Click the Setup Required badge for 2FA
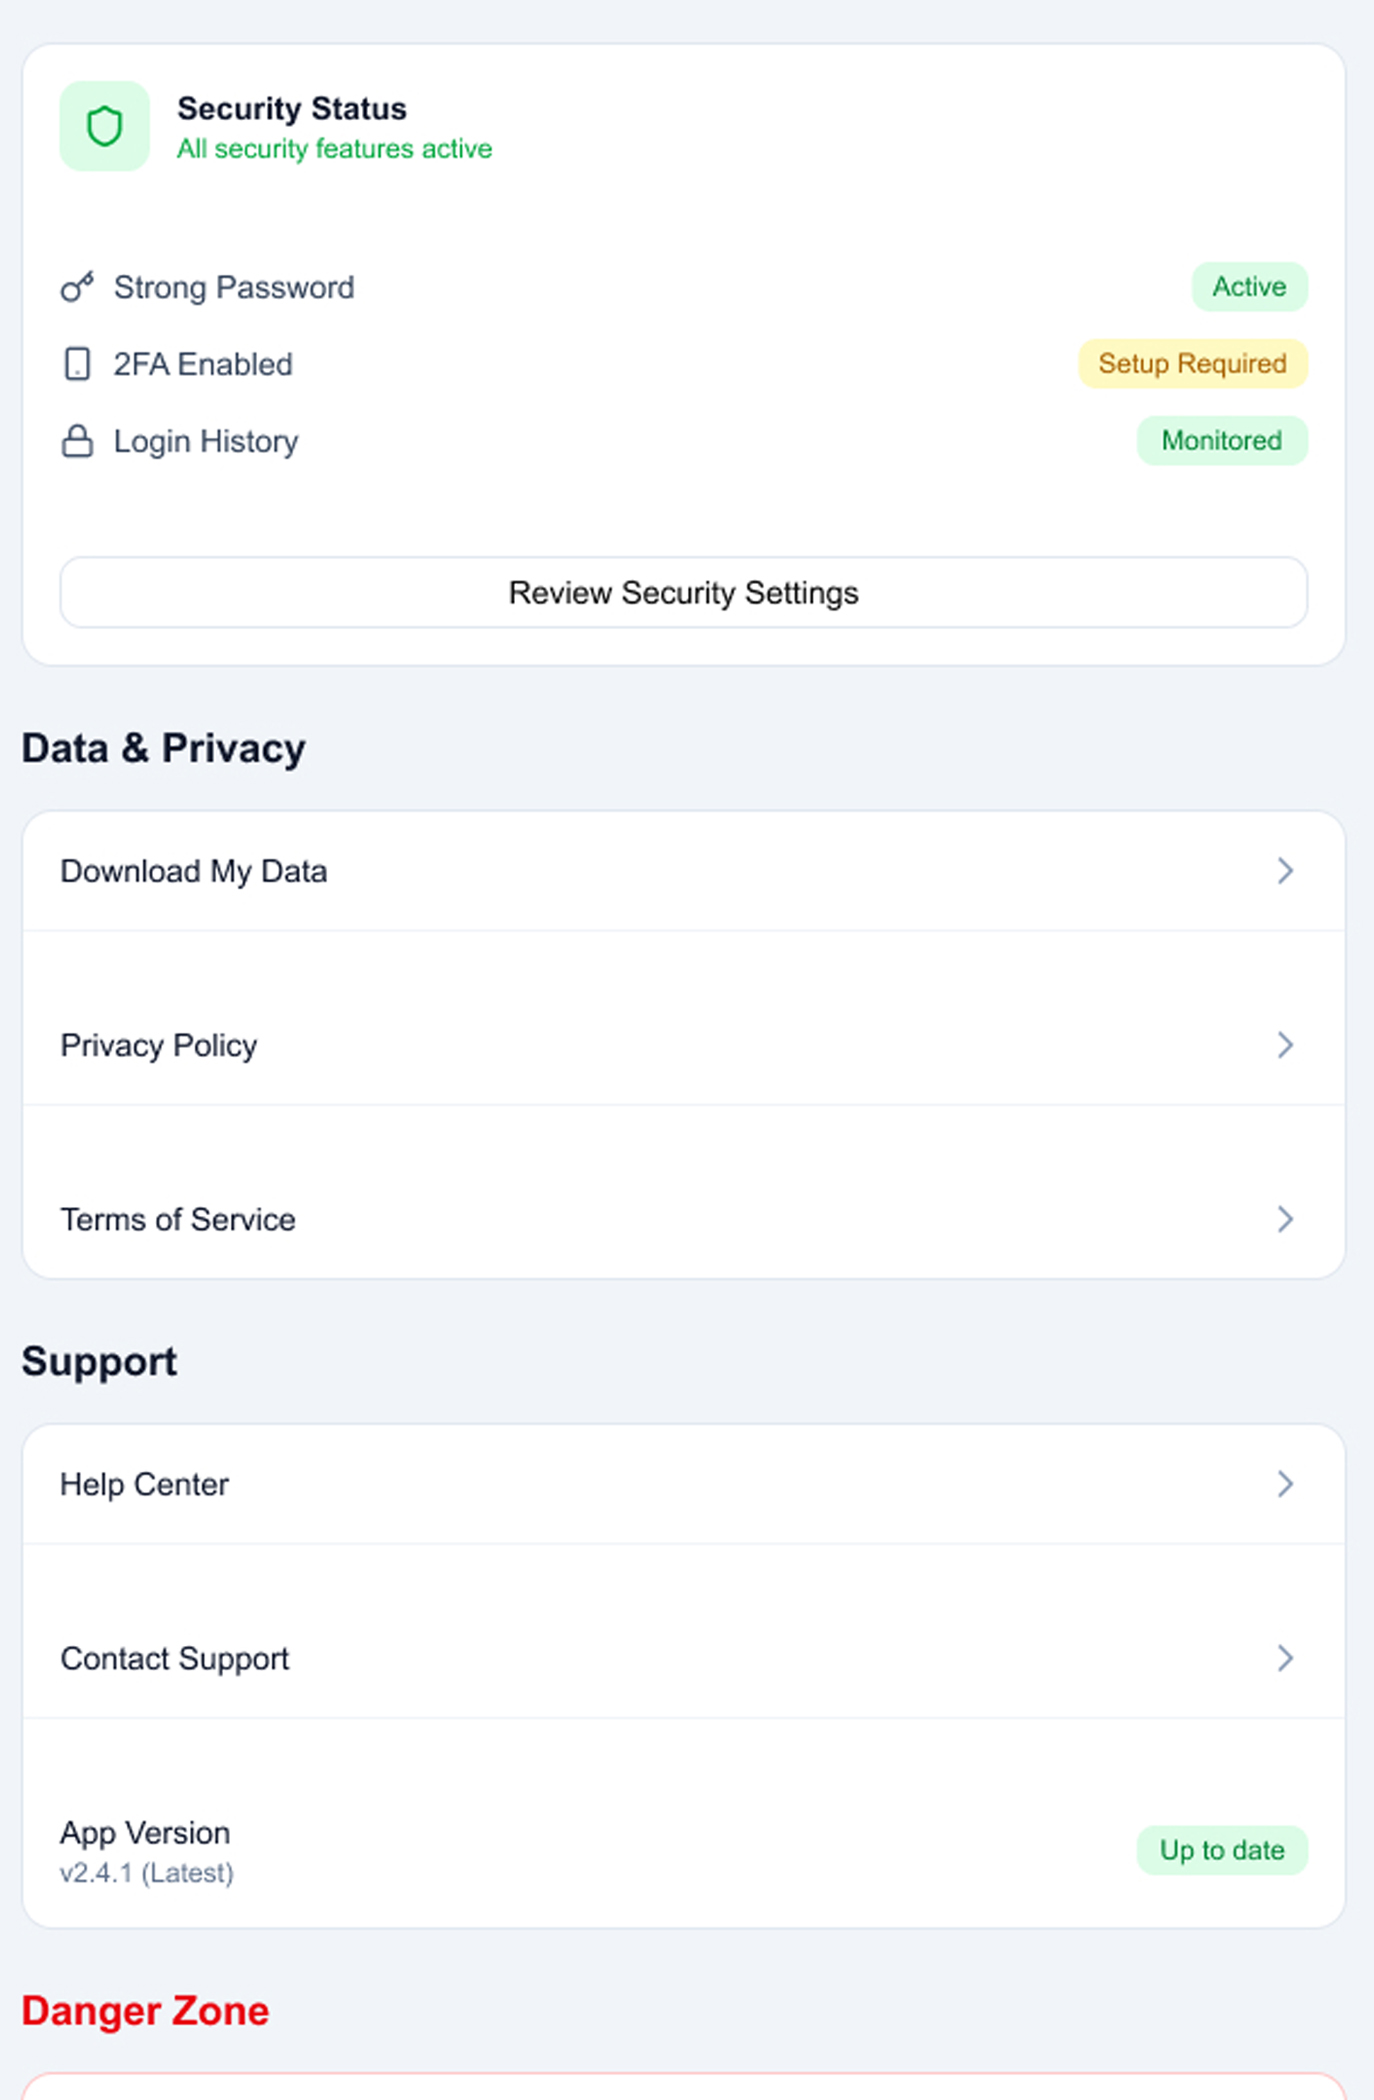The image size is (1374, 2100). pos(1192,364)
